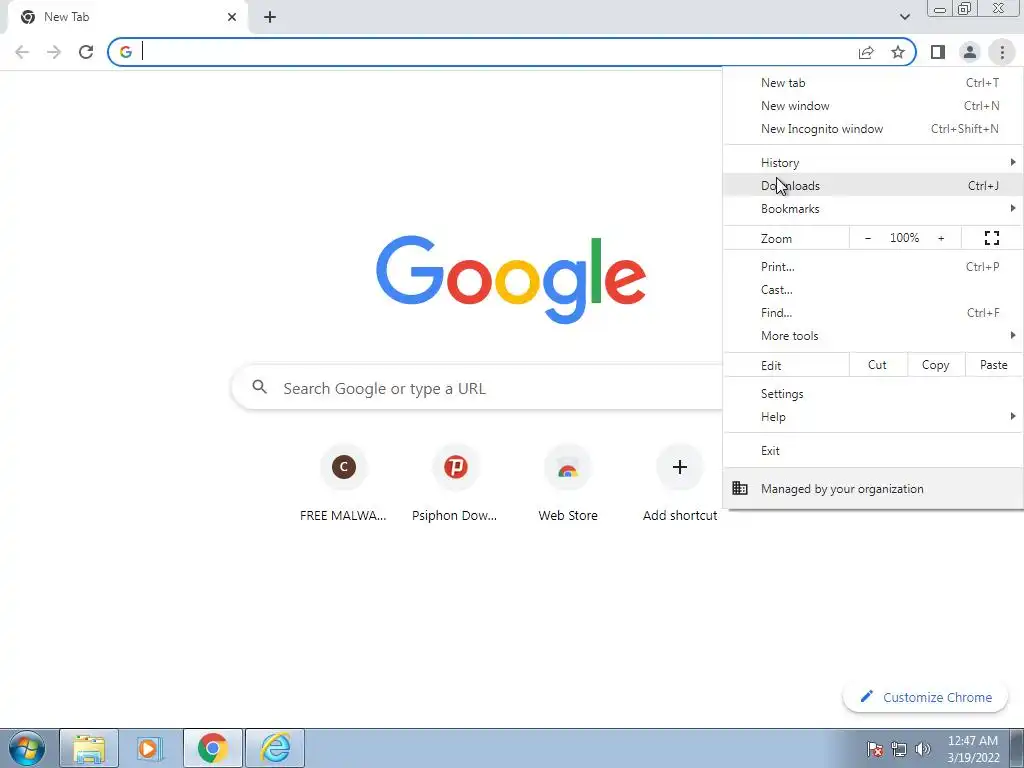Click the Search Google or type a URL box
The image size is (1024, 768).
pos(478,389)
